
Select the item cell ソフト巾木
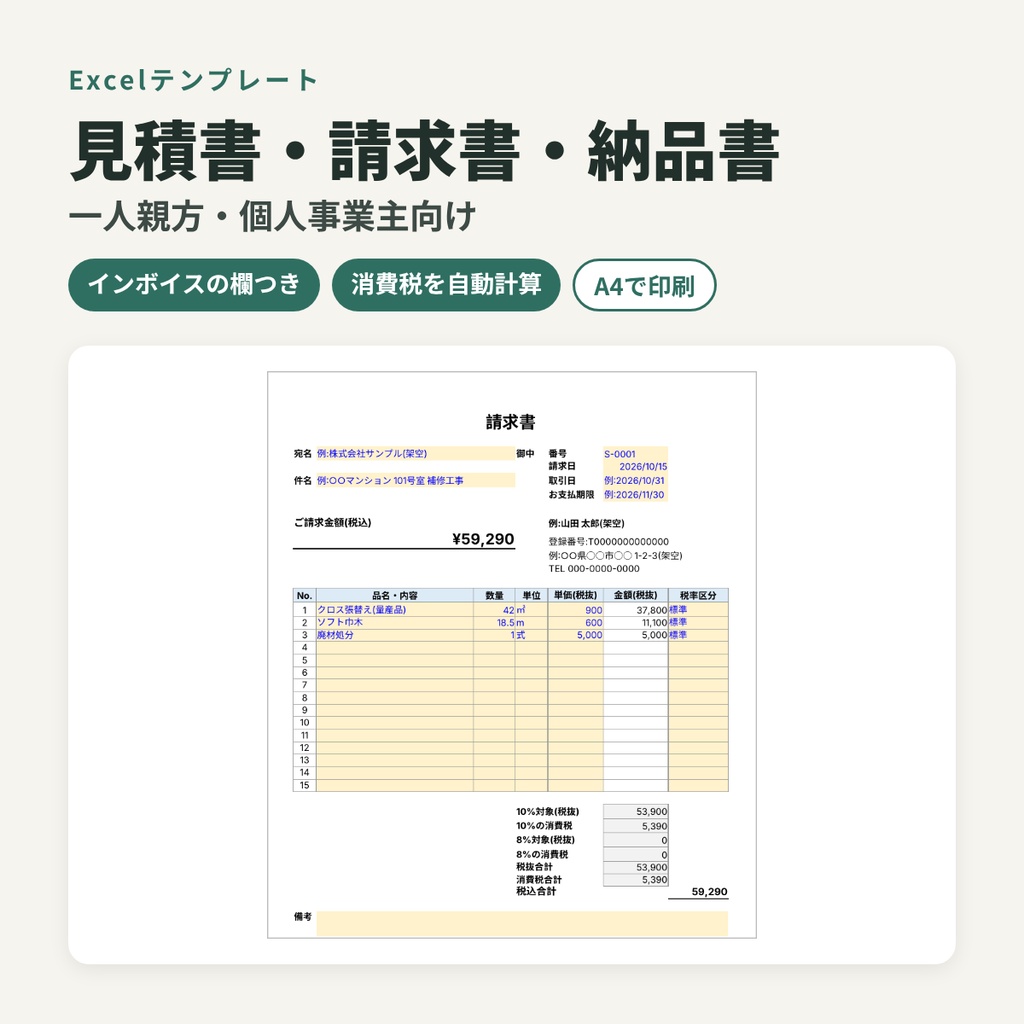coord(394,622)
